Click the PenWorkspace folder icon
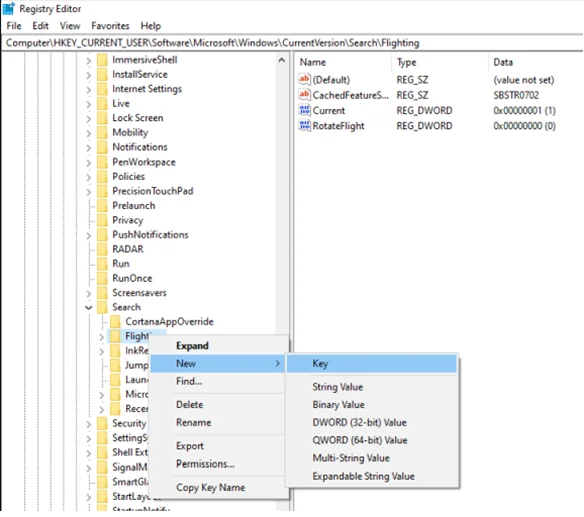This screenshot has height=517, width=584. [x=102, y=162]
